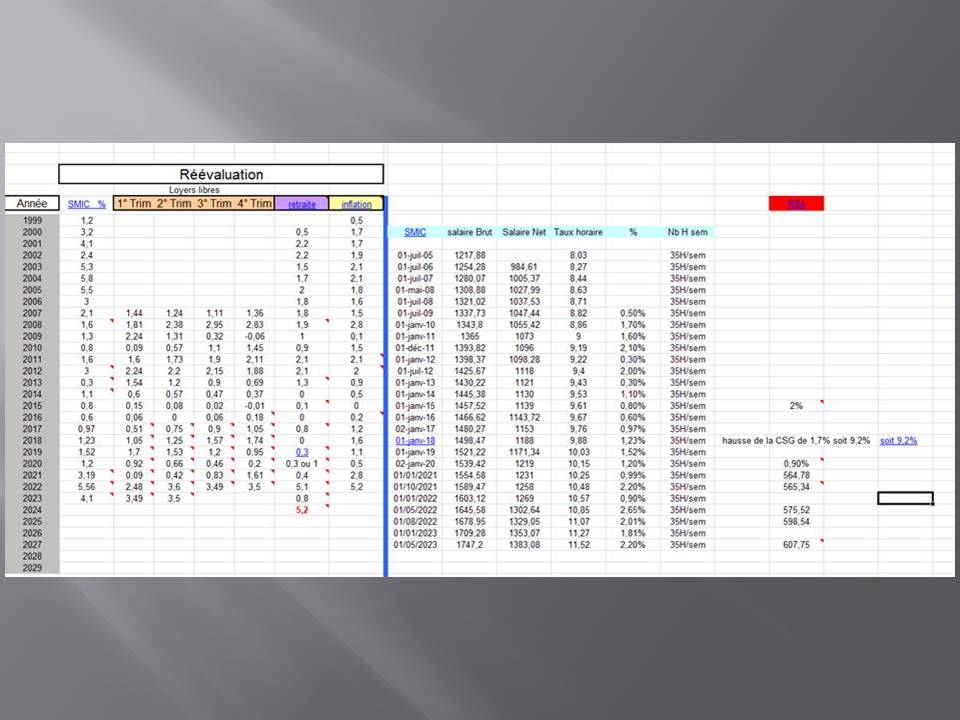Select the Salaire Net value 984,61
The width and height of the screenshot is (960, 720).
(x=524, y=267)
